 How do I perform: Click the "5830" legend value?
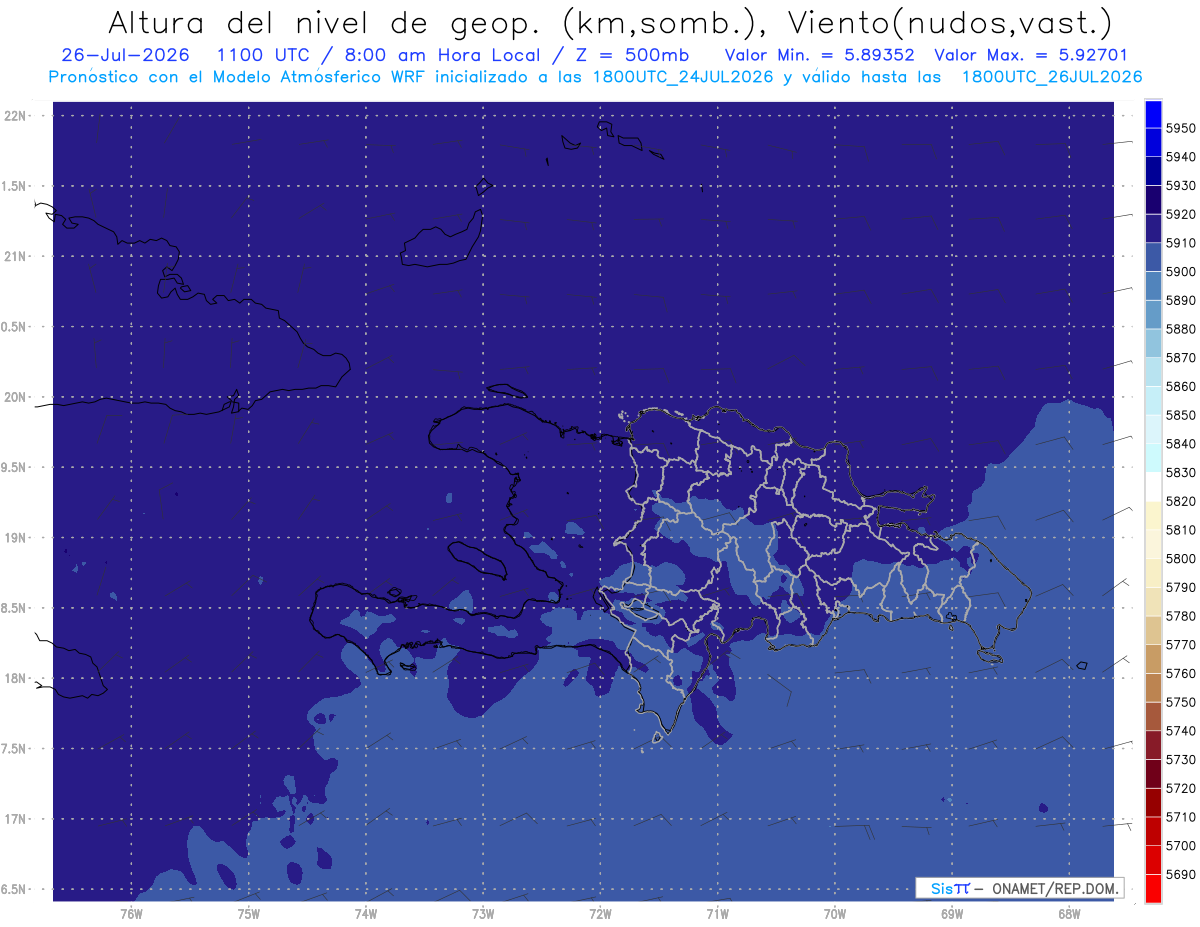point(1180,472)
